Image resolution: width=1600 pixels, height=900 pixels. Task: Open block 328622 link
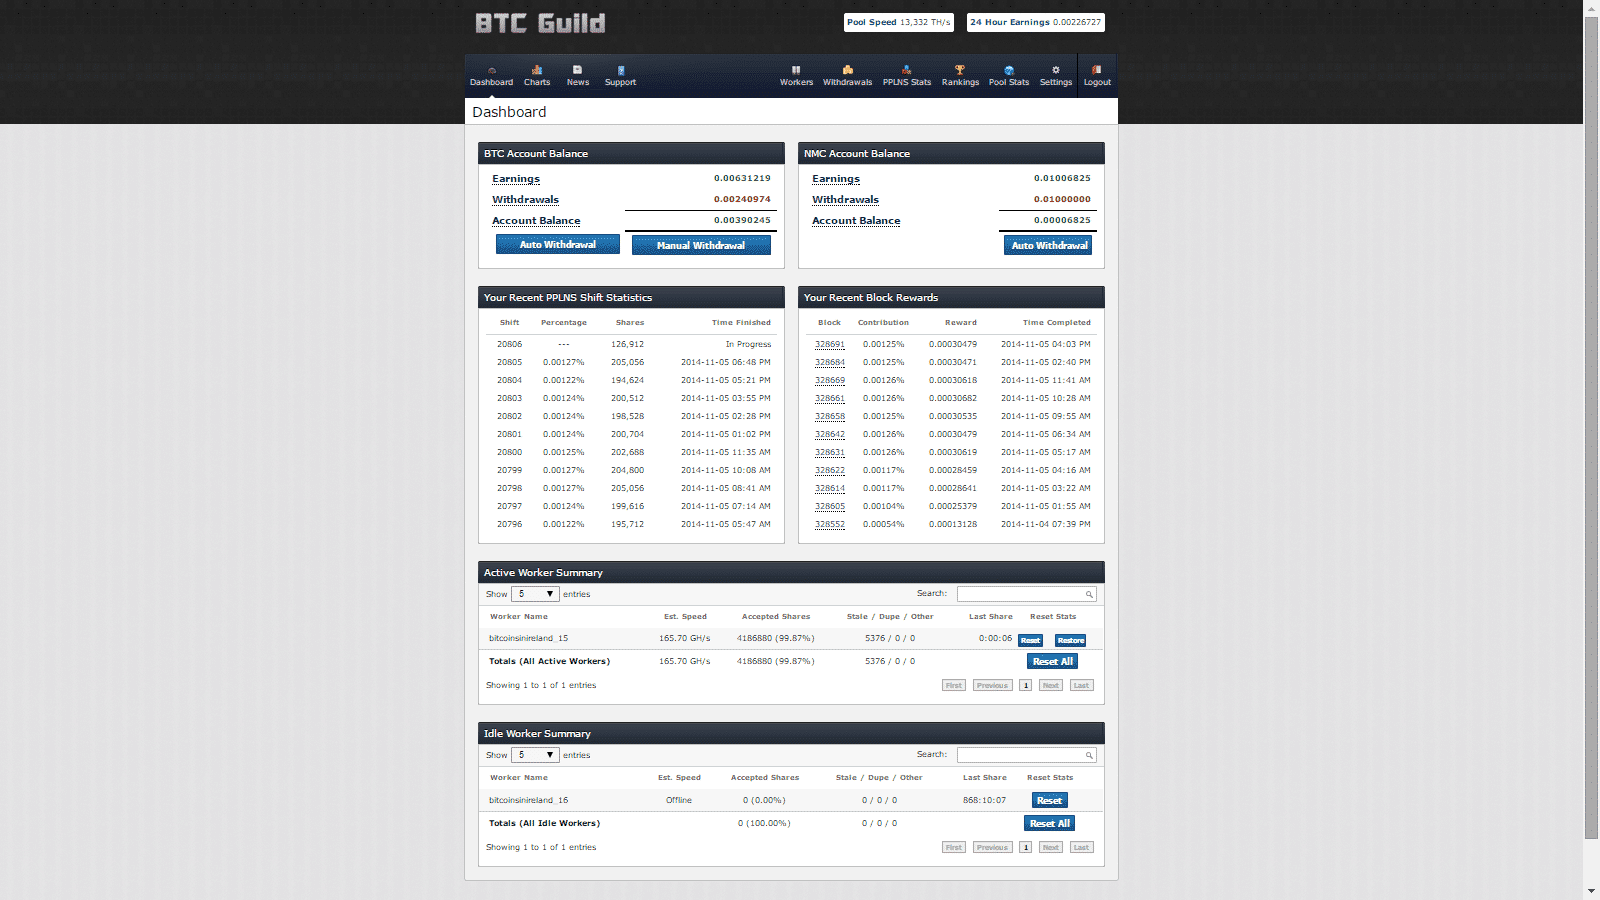830,470
